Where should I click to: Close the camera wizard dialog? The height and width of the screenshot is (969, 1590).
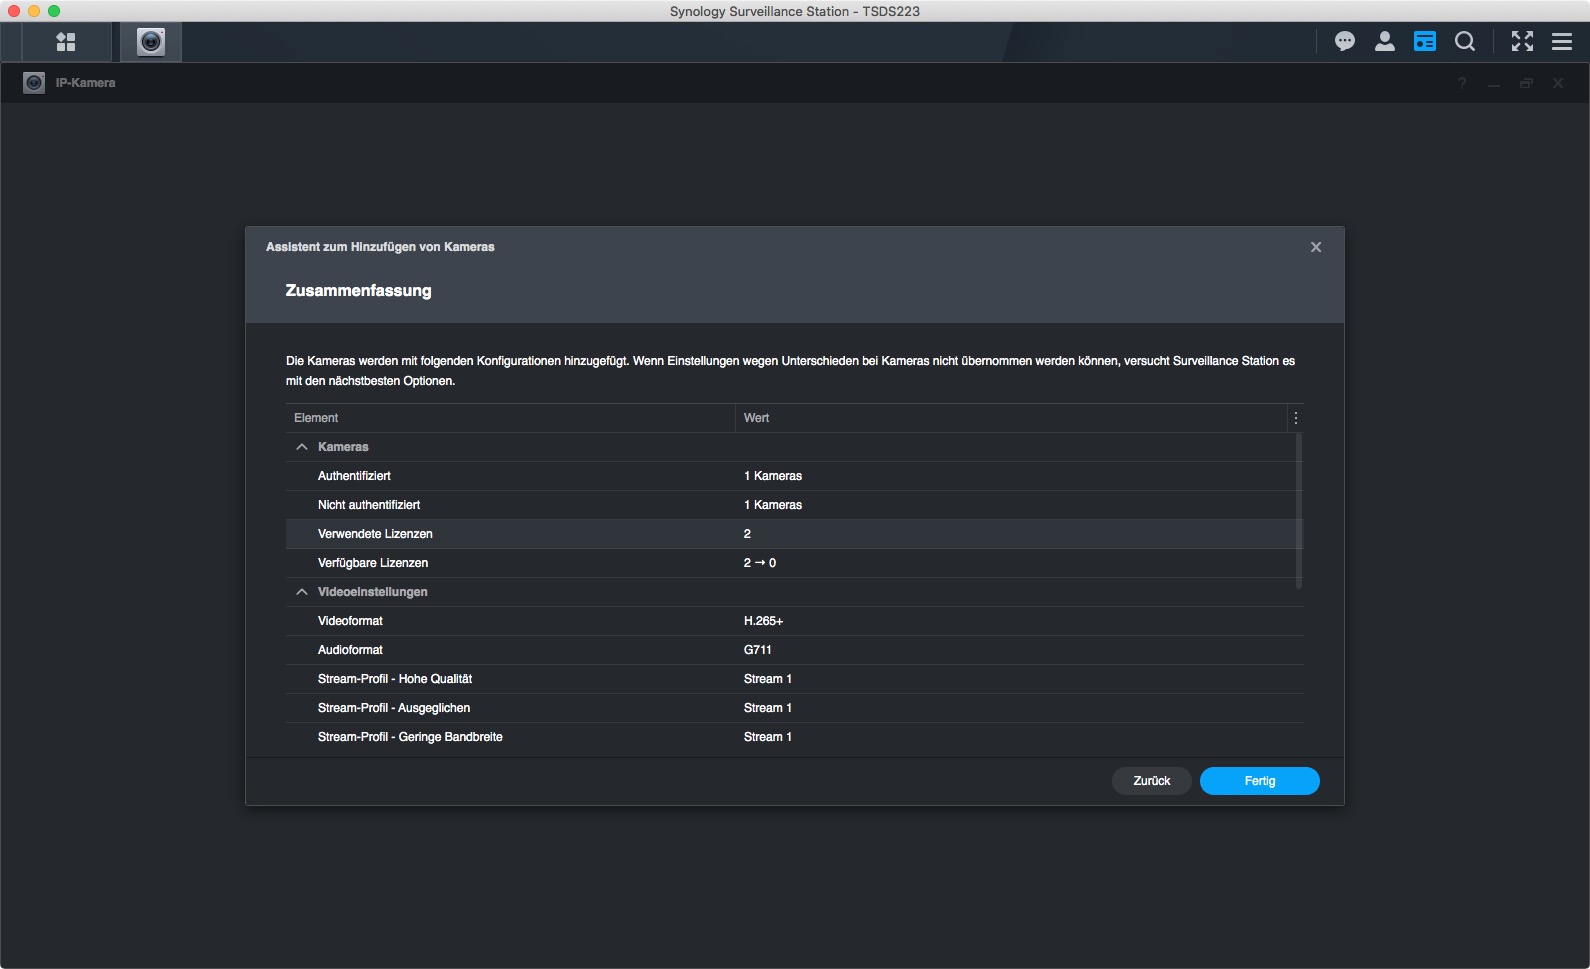[x=1315, y=247]
